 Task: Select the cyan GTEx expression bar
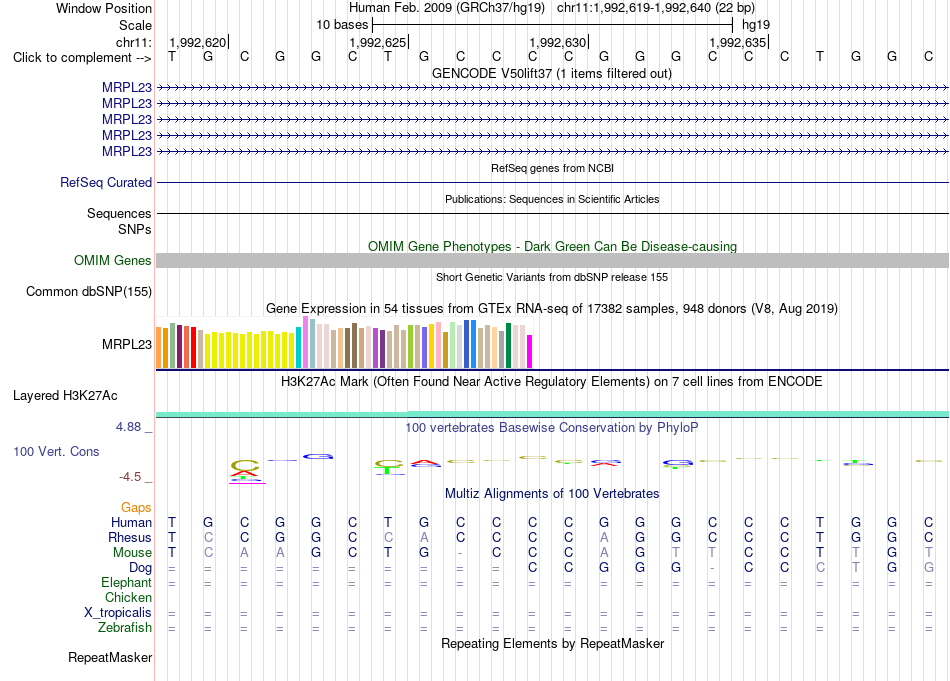298,348
